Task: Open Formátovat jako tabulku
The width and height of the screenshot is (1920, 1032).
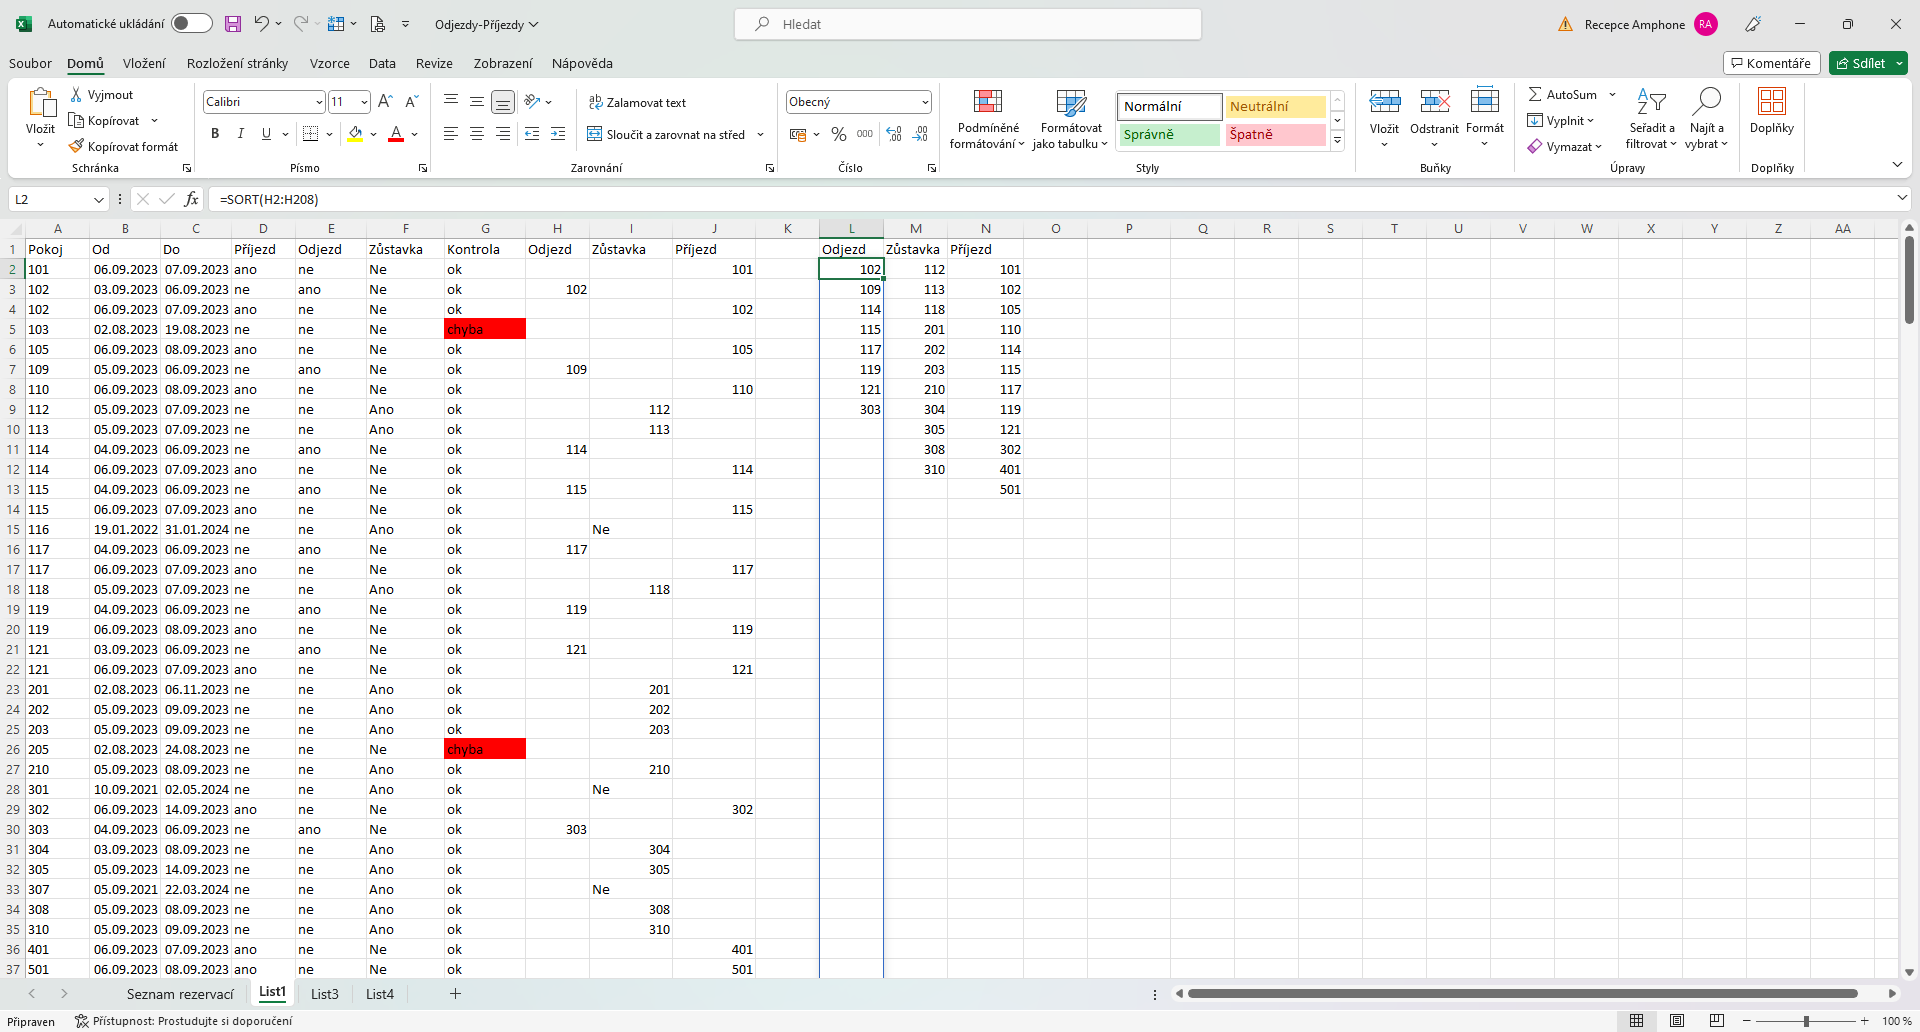Action: [x=1070, y=119]
